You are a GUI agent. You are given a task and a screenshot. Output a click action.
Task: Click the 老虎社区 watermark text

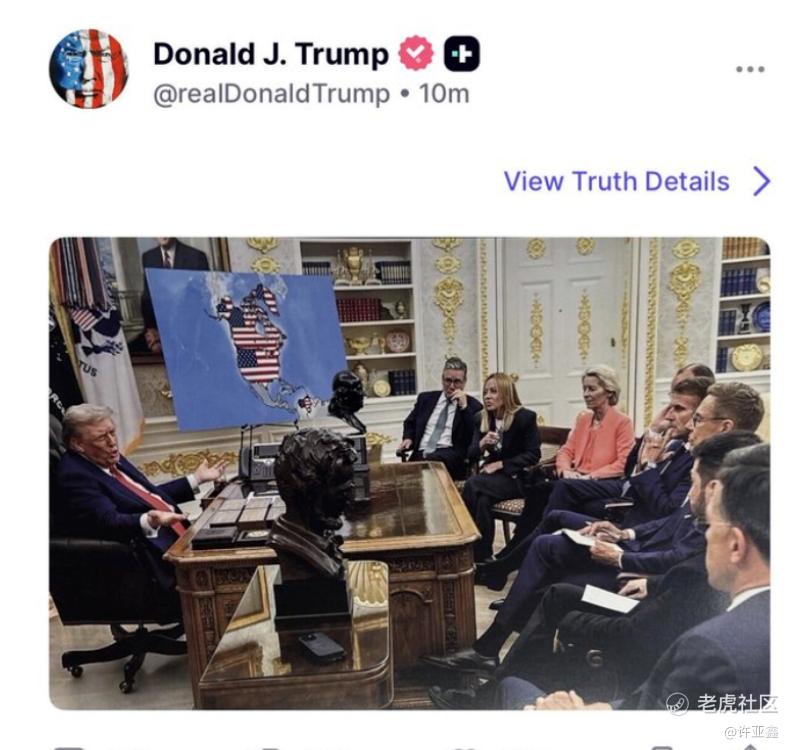pos(736,703)
